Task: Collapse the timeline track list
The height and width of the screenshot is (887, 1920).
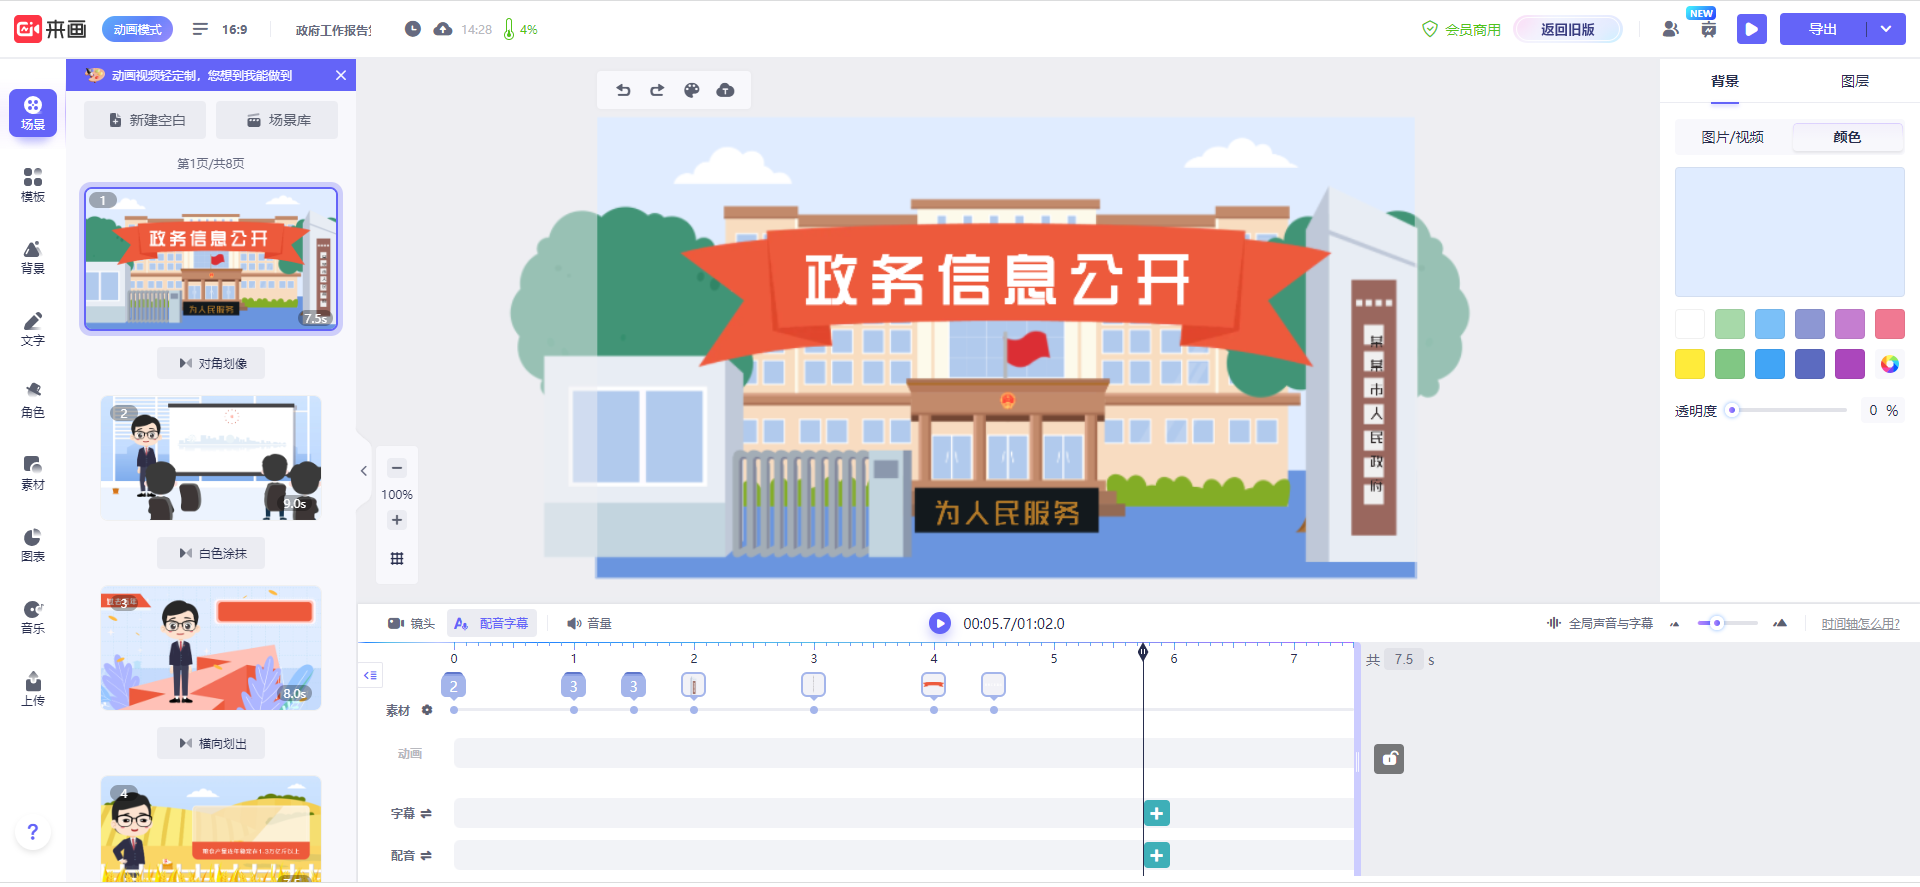Action: coord(371,675)
